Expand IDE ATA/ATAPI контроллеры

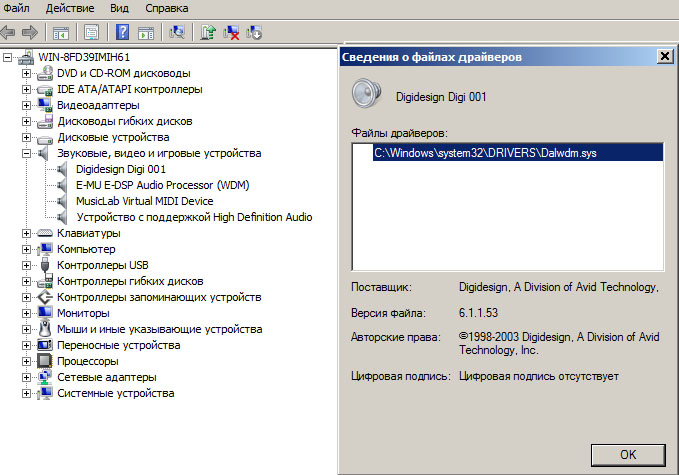pyautogui.click(x=26, y=89)
